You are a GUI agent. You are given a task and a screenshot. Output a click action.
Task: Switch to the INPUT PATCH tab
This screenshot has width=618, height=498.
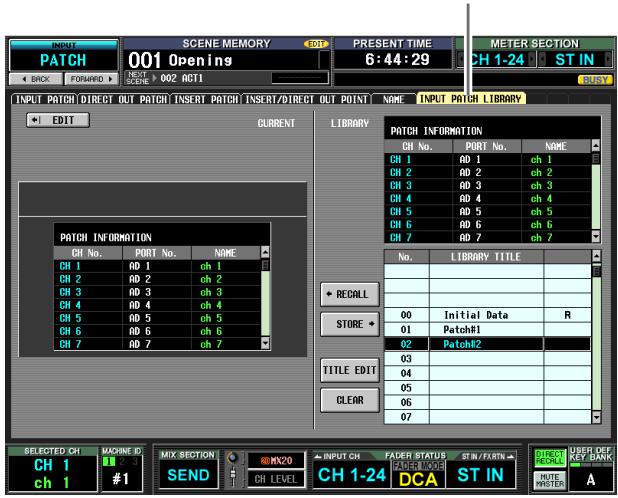tap(45, 99)
